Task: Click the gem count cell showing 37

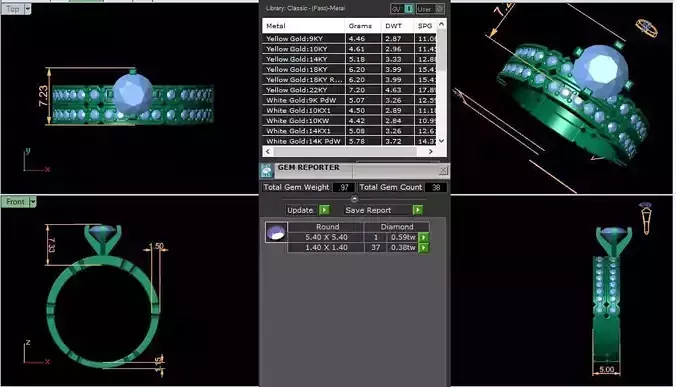Action: pyautogui.click(x=376, y=248)
